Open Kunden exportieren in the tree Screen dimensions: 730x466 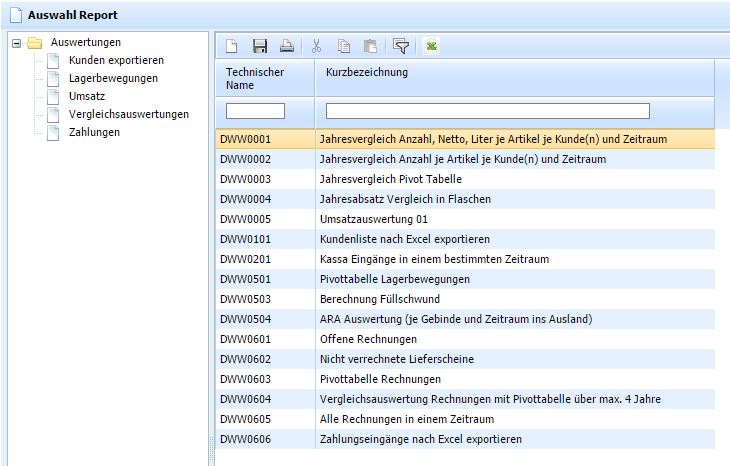[x=115, y=61]
